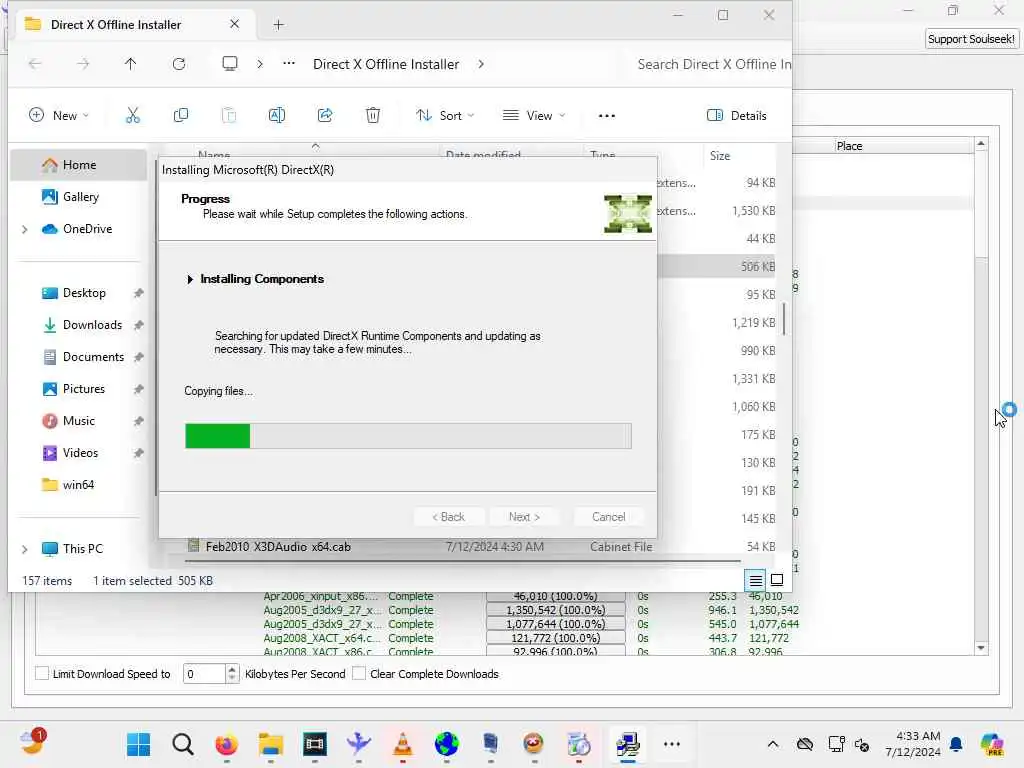The height and width of the screenshot is (768, 1024).
Task: Open Home in navigation pane
Action: (x=79, y=165)
